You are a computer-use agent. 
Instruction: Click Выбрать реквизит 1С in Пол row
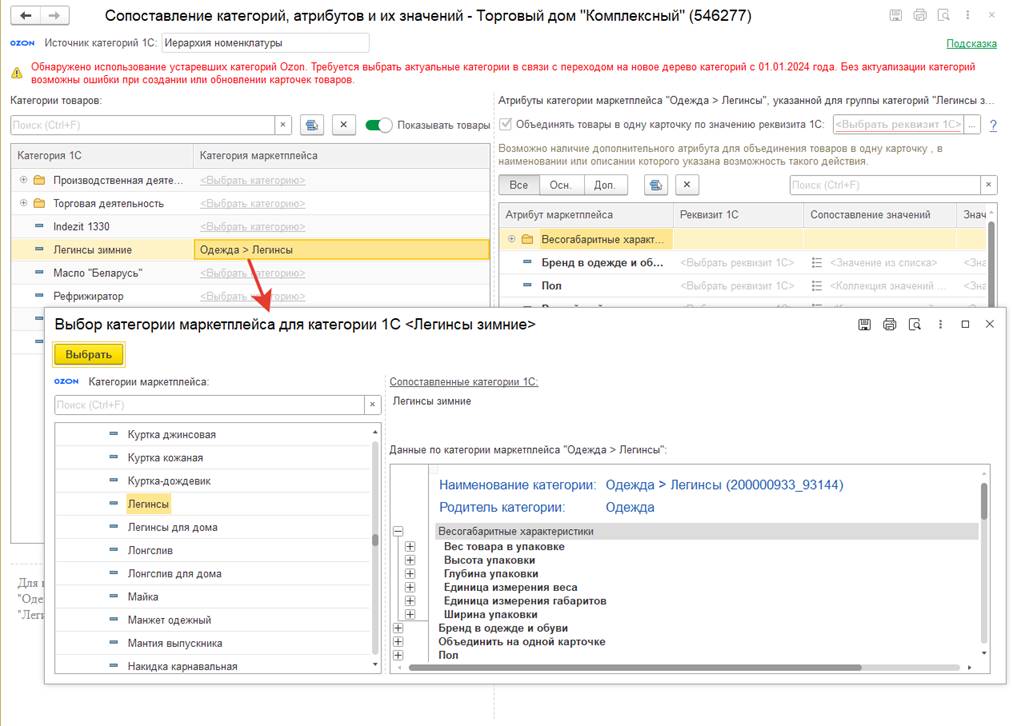click(737, 285)
